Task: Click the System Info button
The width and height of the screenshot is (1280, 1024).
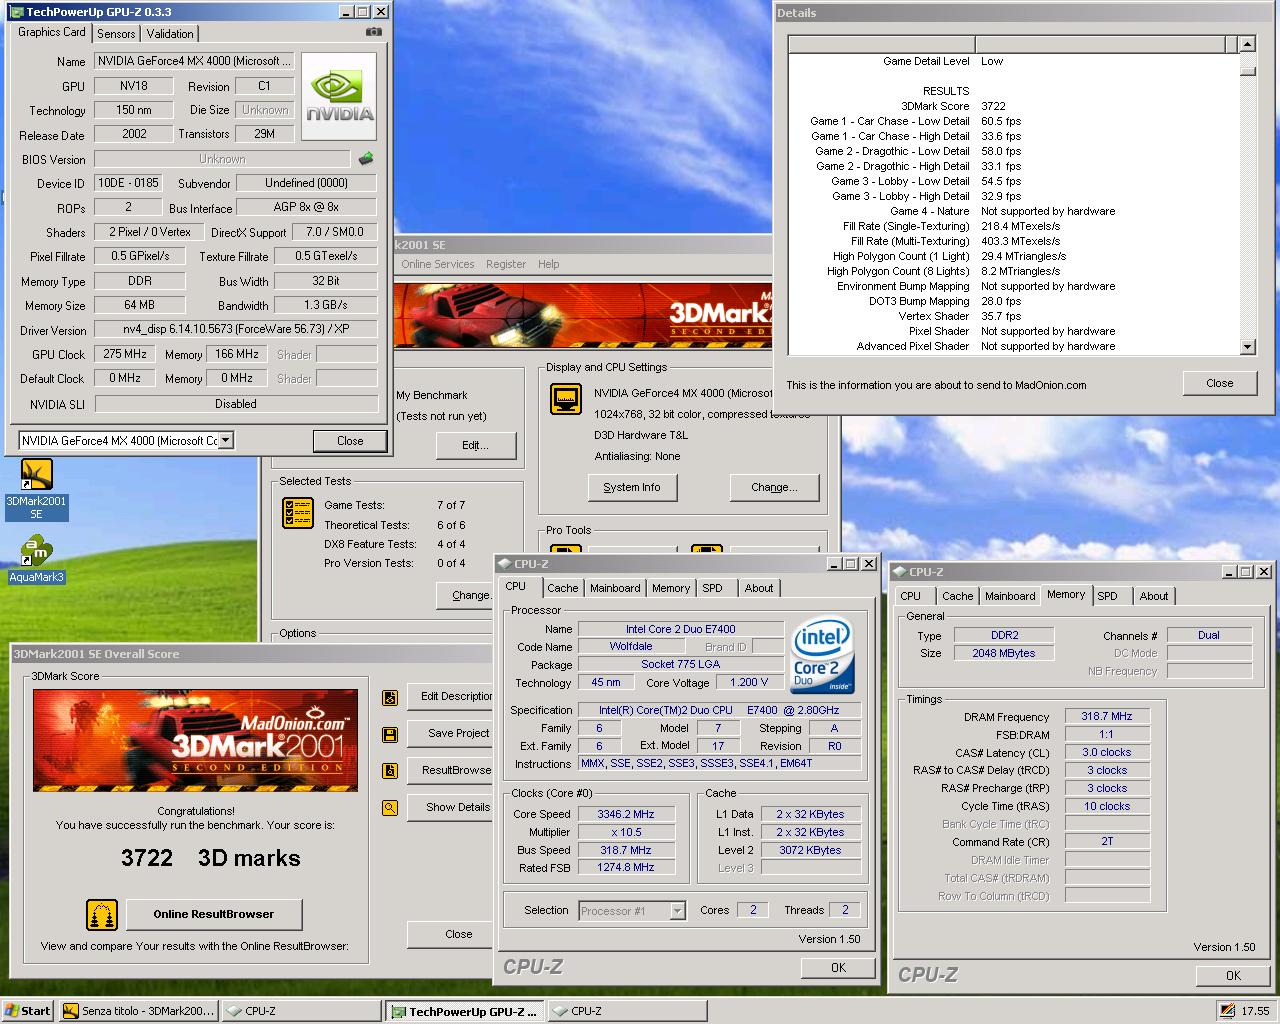Action: coord(632,487)
